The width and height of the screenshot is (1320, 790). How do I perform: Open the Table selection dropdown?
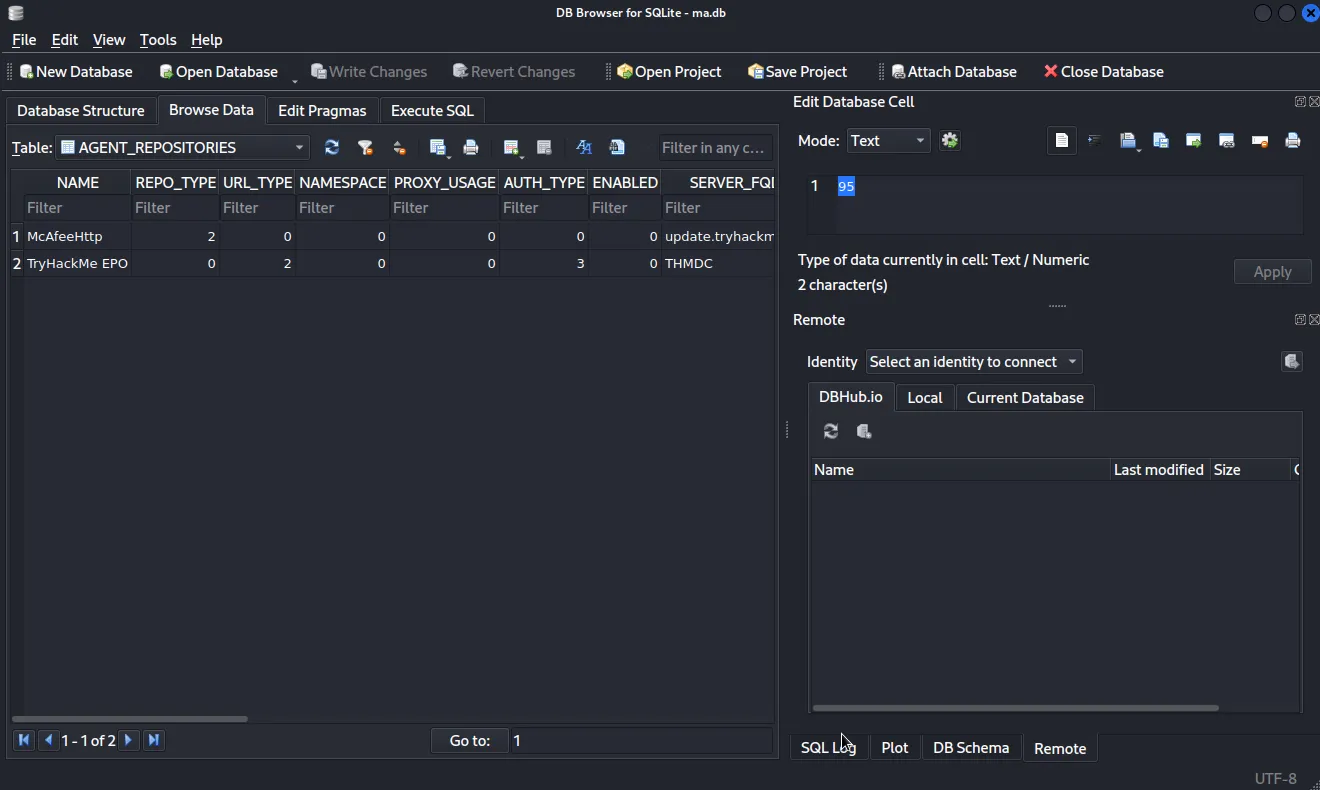click(x=183, y=147)
